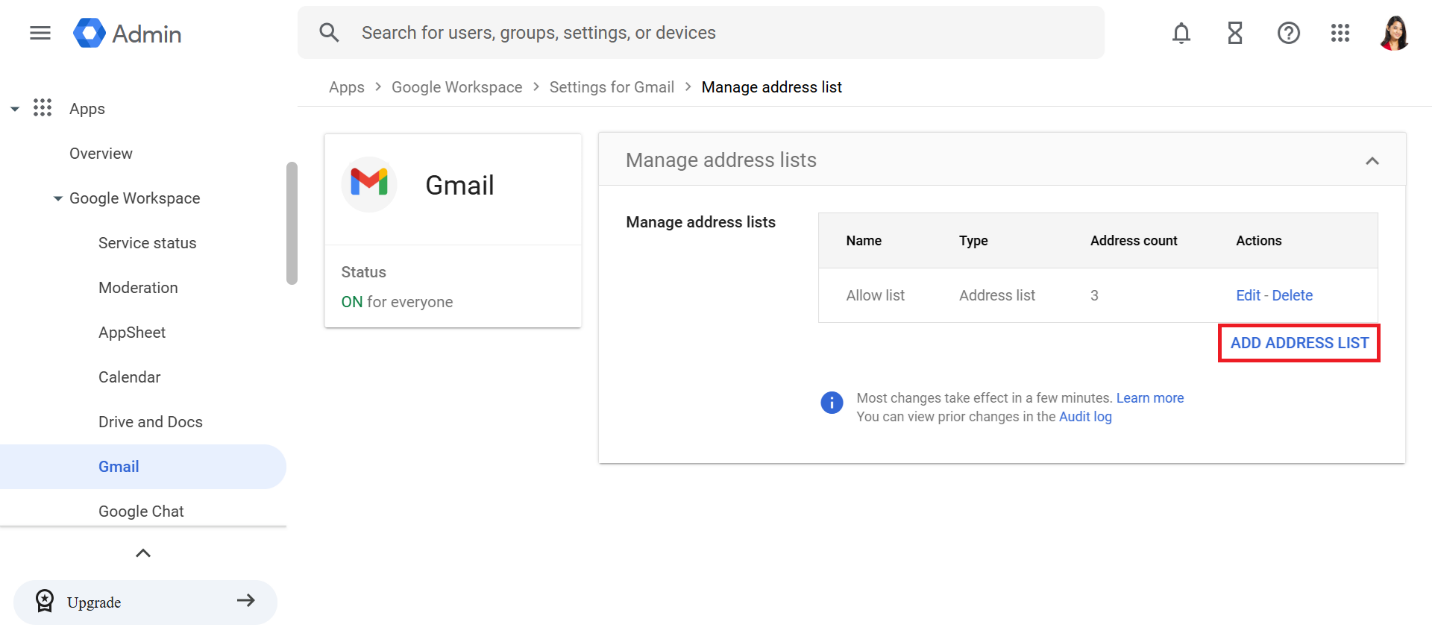This screenshot has width=1432, height=639.
Task: Go to Apps breadcrumb
Action: pos(346,87)
